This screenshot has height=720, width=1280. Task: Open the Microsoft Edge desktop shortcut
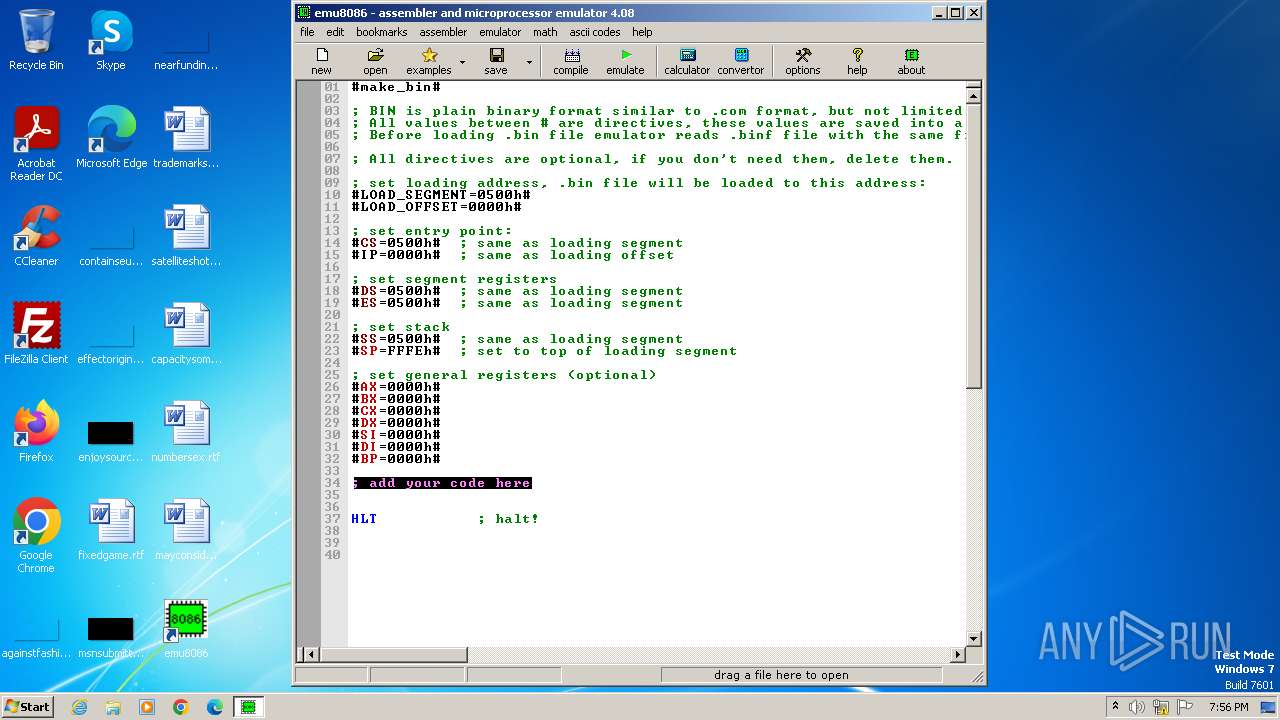pyautogui.click(x=111, y=138)
